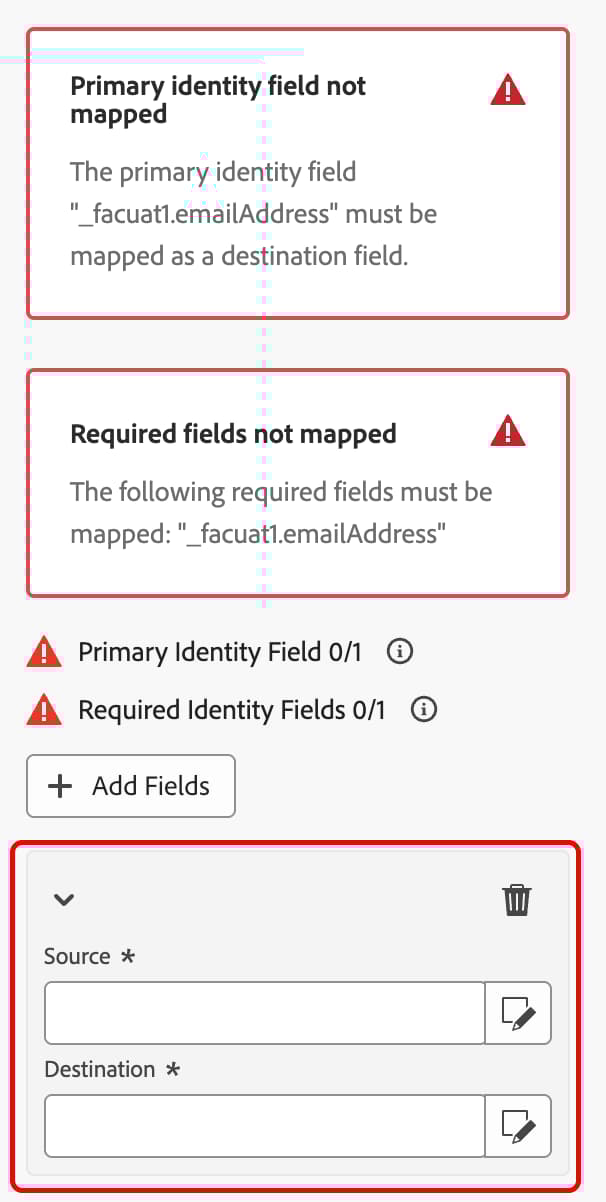This screenshot has width=606, height=1202.
Task: Focus the Source input field
Action: pos(265,1013)
